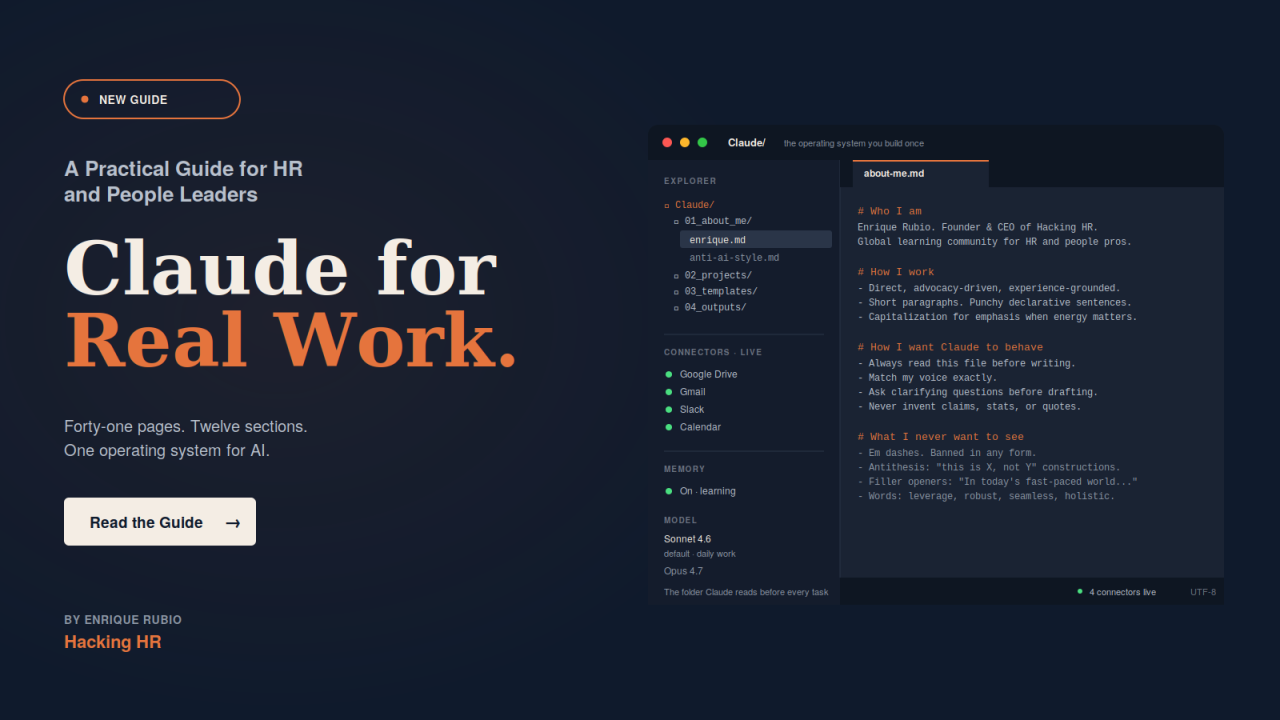Click the '# How I want Claude to behave' line
The image size is (1280, 720).
coord(950,347)
